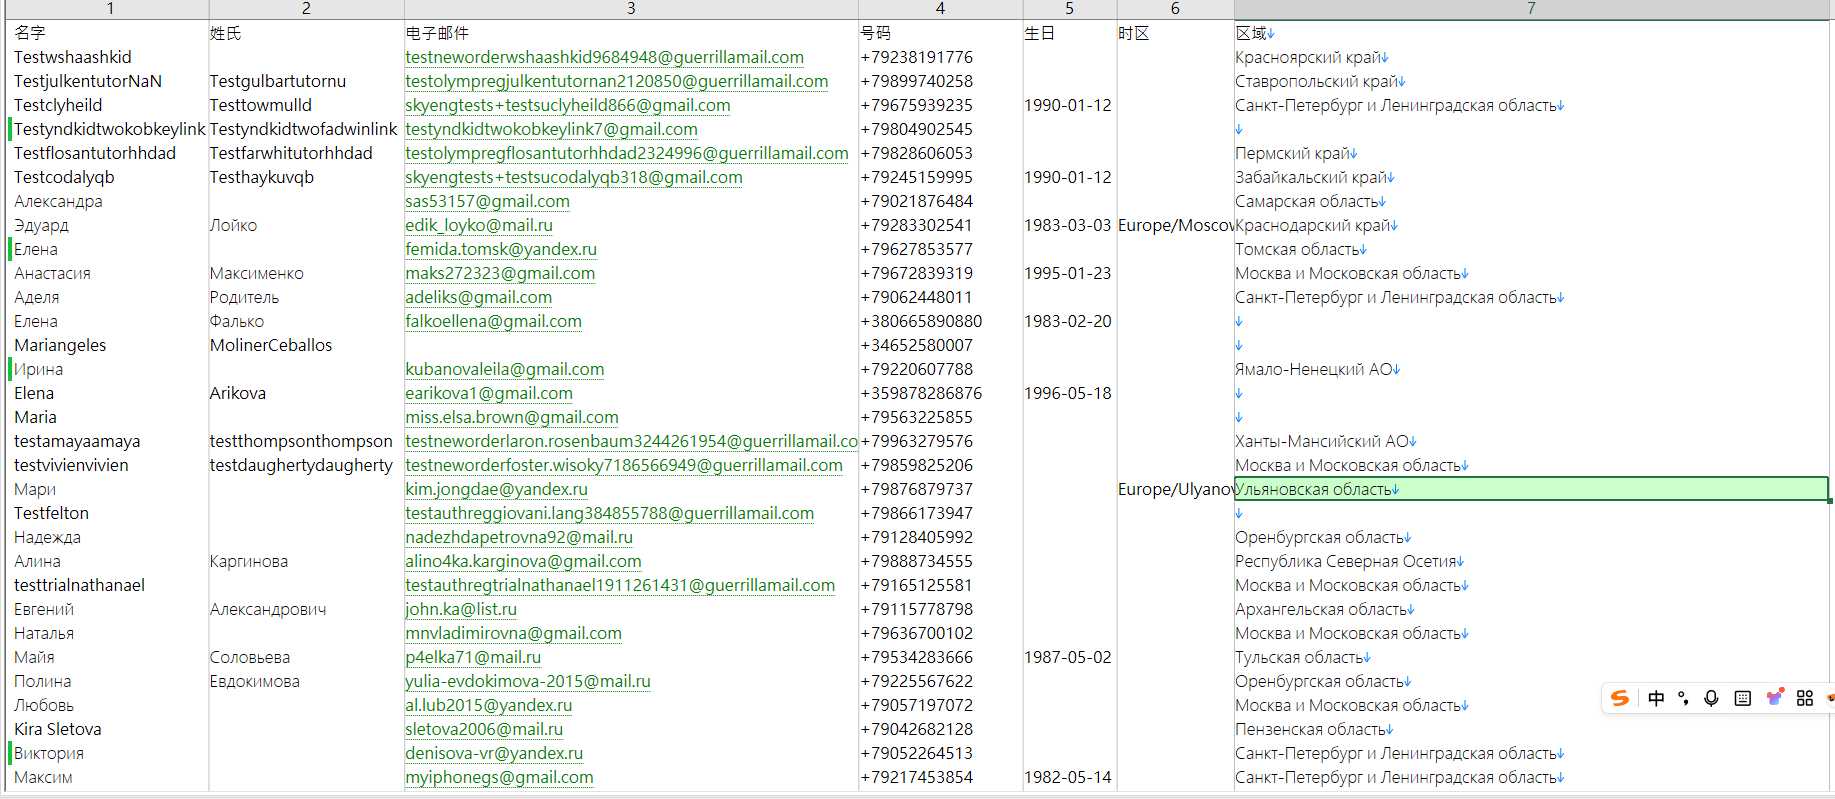Image resolution: width=1835 pixels, height=799 pixels.
Task: Open email link nadezhdapetrovna92@mail.ru
Action: pos(519,537)
